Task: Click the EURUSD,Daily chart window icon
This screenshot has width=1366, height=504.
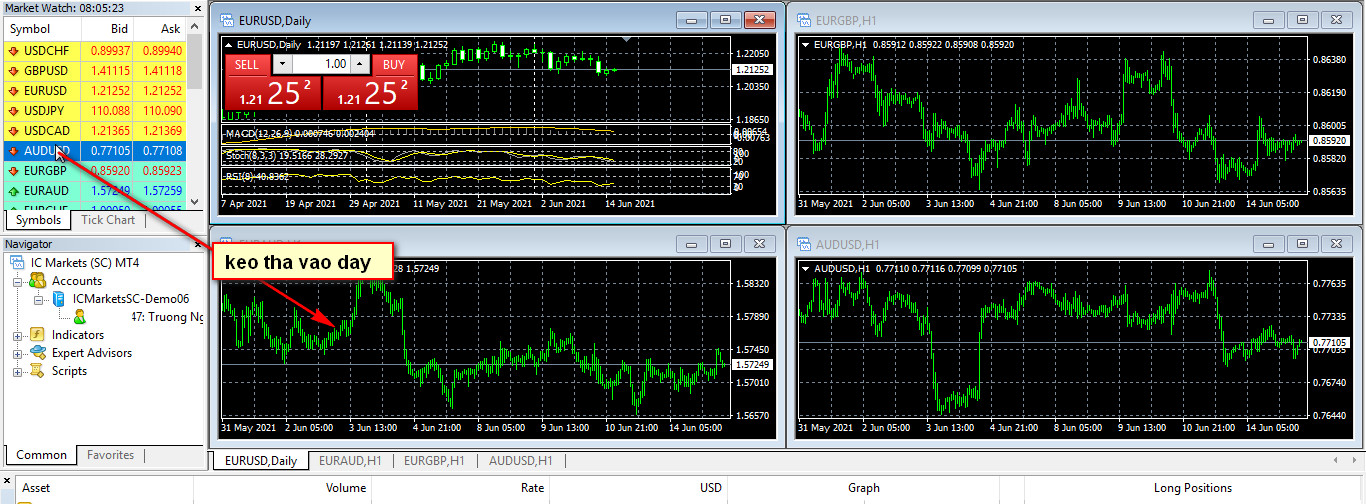Action: [x=227, y=19]
